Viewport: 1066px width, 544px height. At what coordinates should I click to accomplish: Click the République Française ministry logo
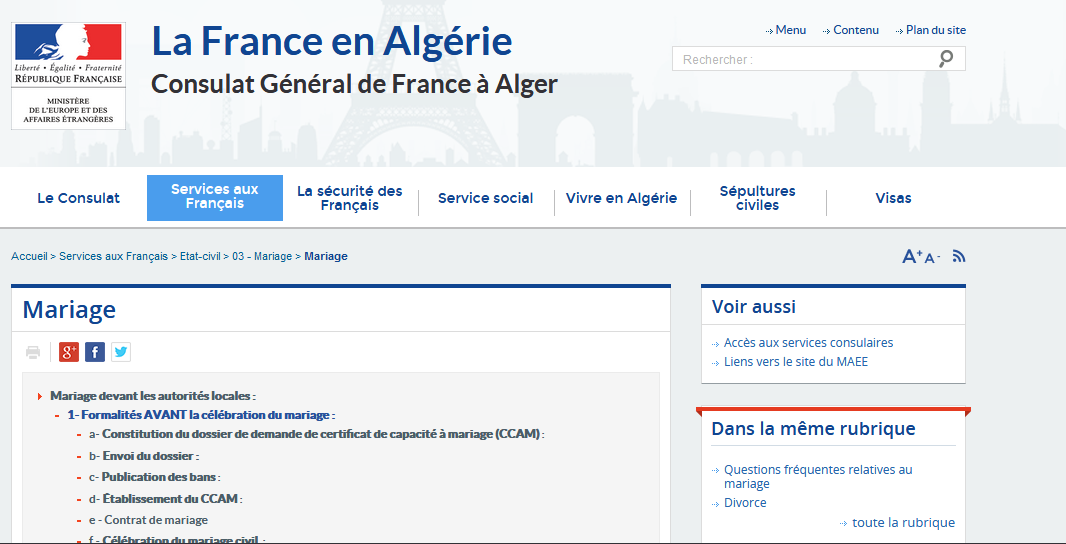[x=68, y=75]
